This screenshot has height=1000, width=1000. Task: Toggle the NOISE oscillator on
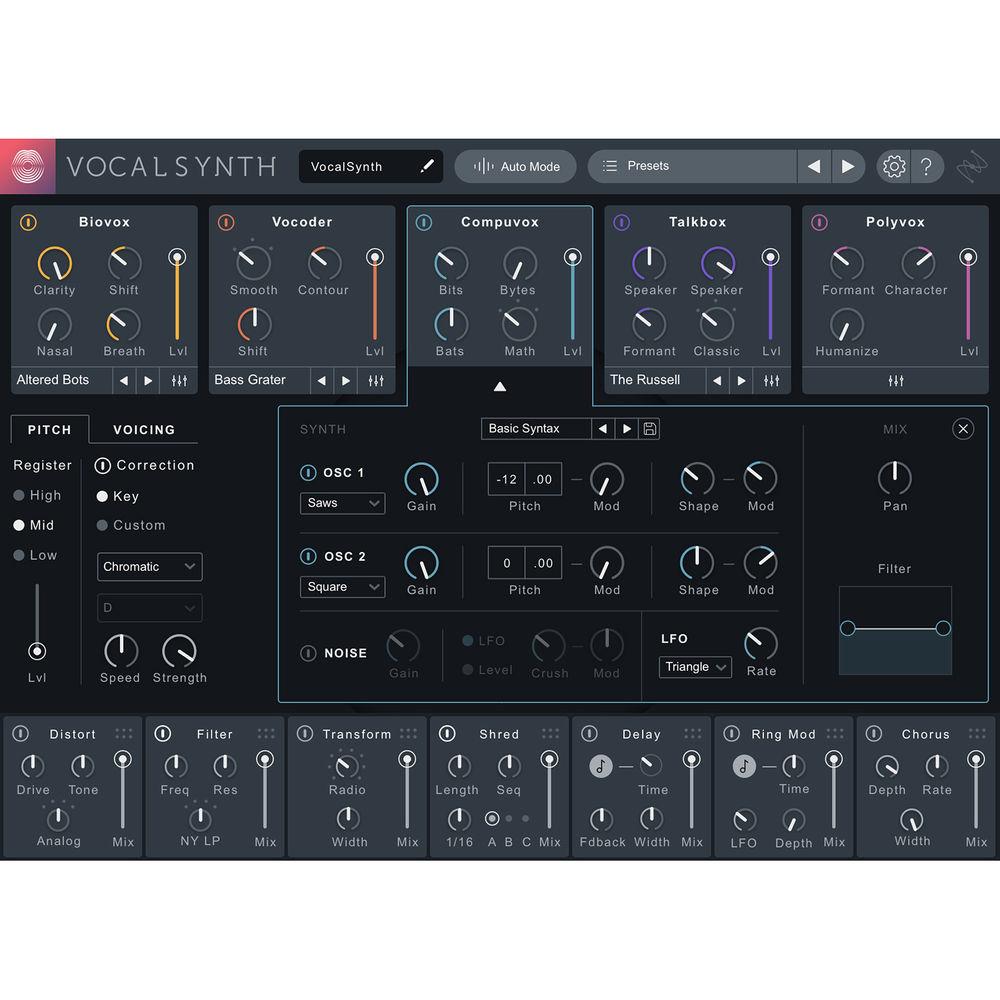click(308, 653)
